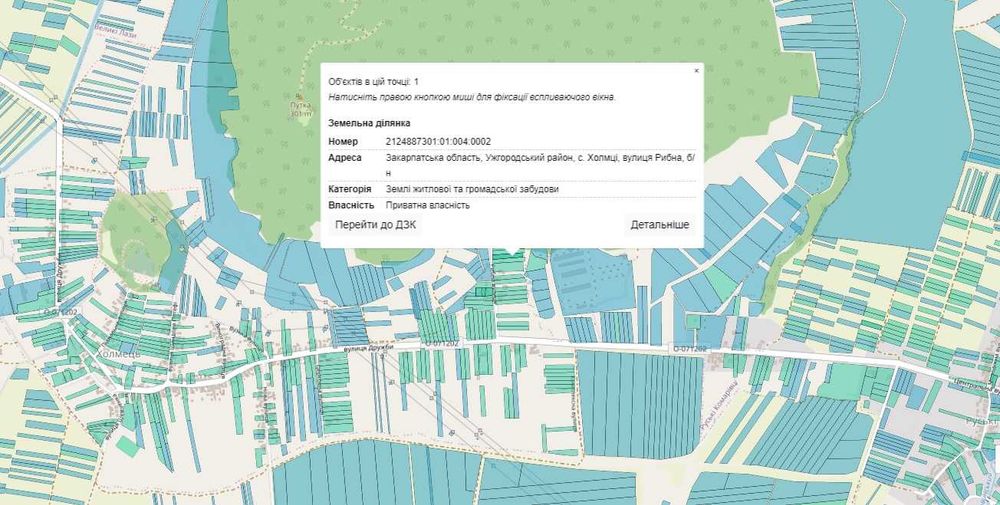Click the 'Категорія' field label
This screenshot has height=505, width=1000.
tap(349, 189)
